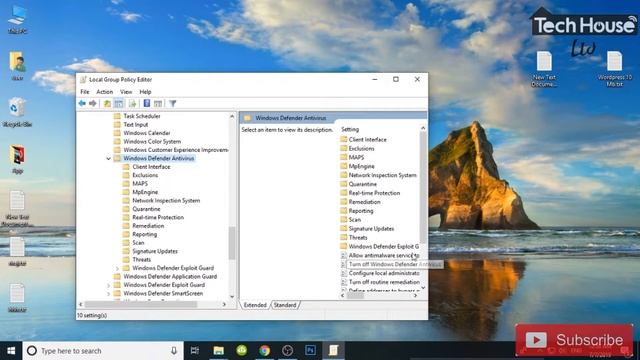The image size is (640, 360).
Task: Collapse the Windows Defender Antivirus tree node
Action: [x=109, y=158]
